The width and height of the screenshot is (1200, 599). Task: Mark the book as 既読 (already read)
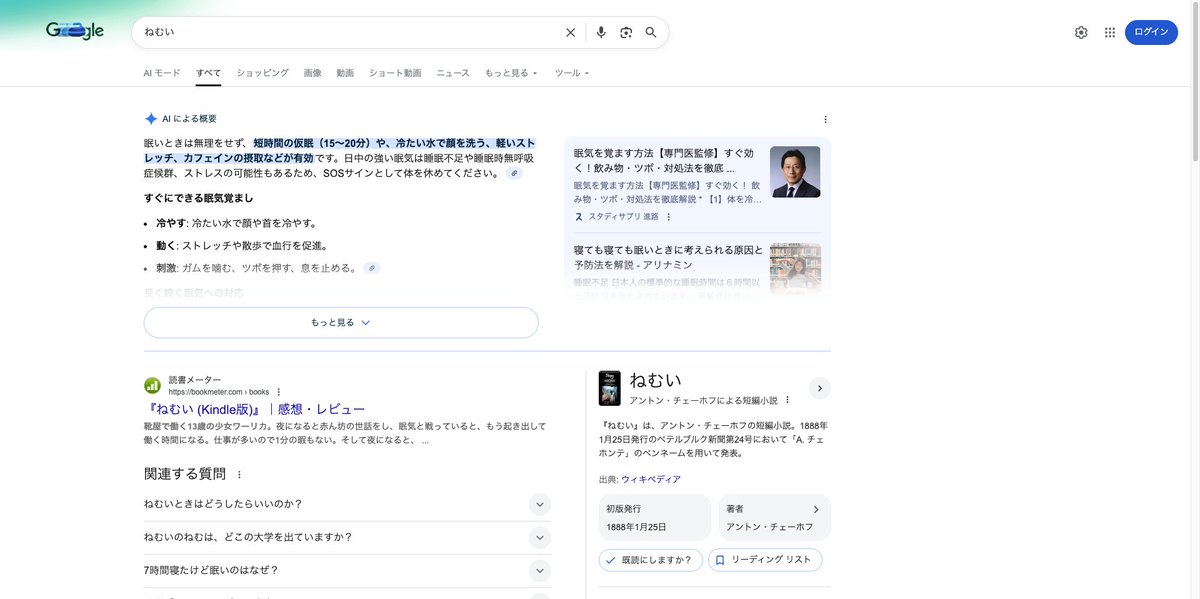tap(650, 560)
